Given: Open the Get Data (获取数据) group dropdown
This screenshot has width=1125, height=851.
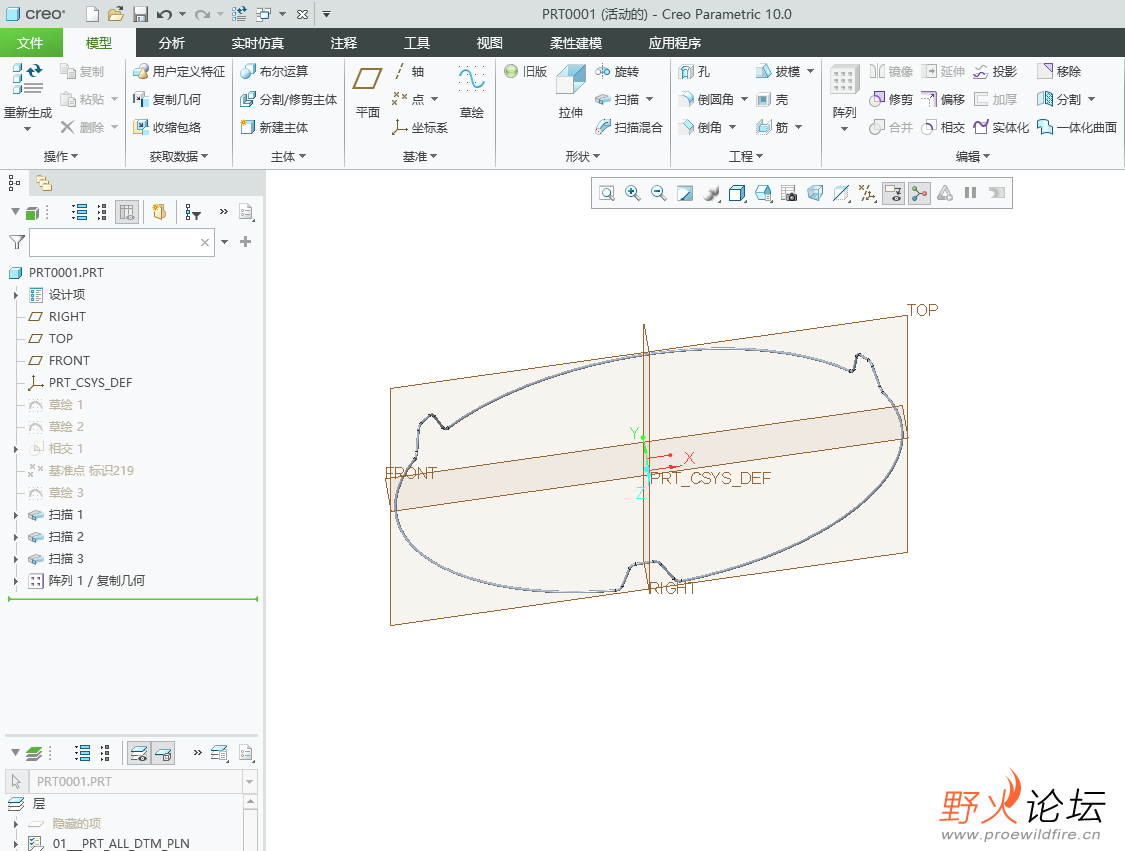Looking at the screenshot, I should 179,156.
